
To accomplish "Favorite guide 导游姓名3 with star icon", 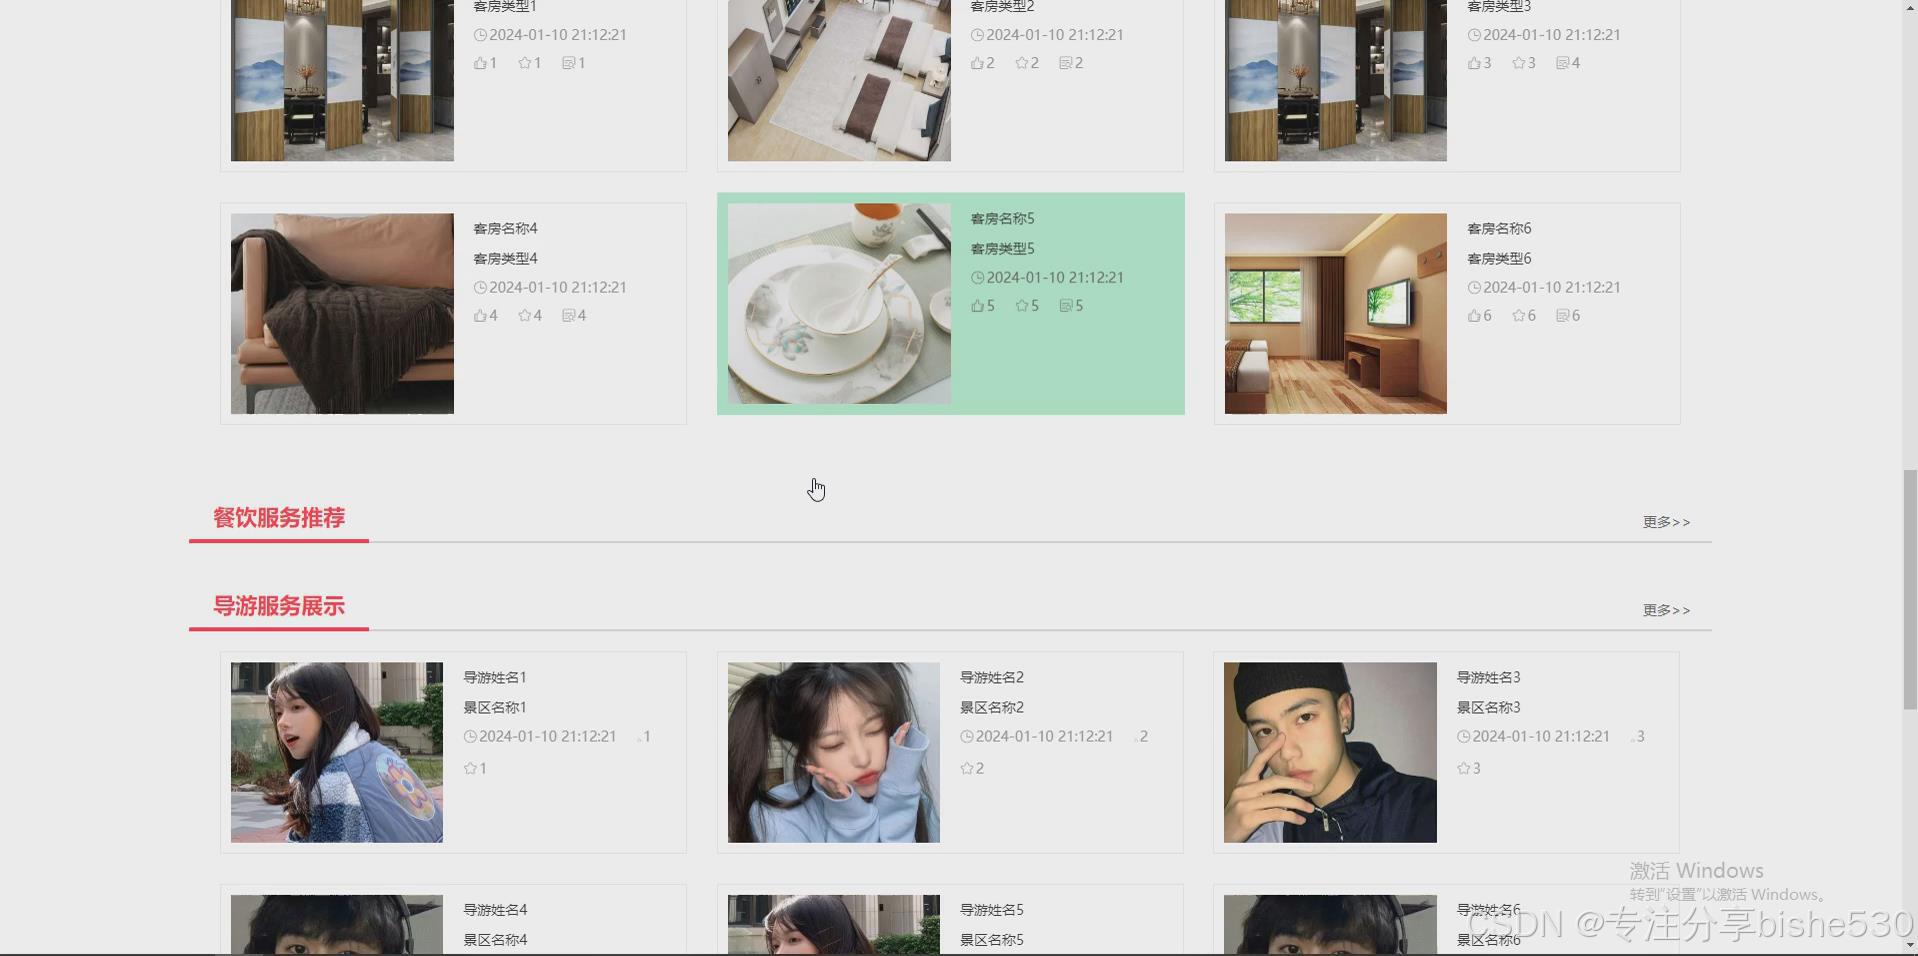I will (x=1464, y=769).
